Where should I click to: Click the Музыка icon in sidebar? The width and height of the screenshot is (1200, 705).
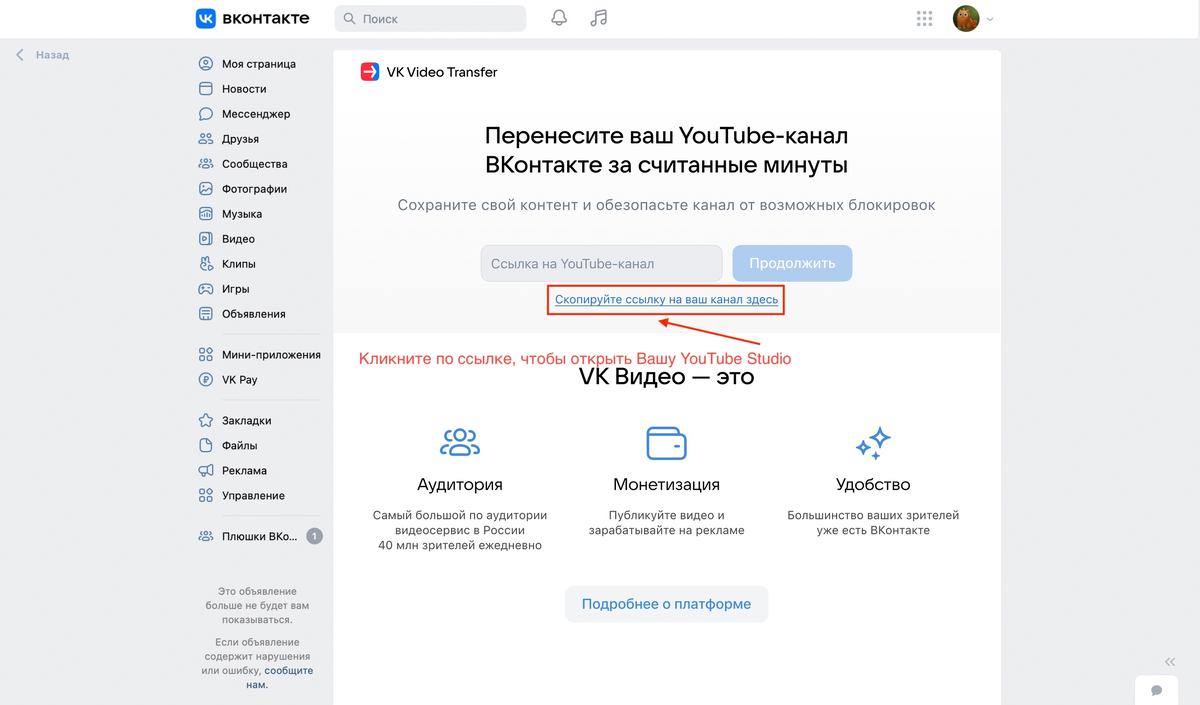pyautogui.click(x=206, y=214)
